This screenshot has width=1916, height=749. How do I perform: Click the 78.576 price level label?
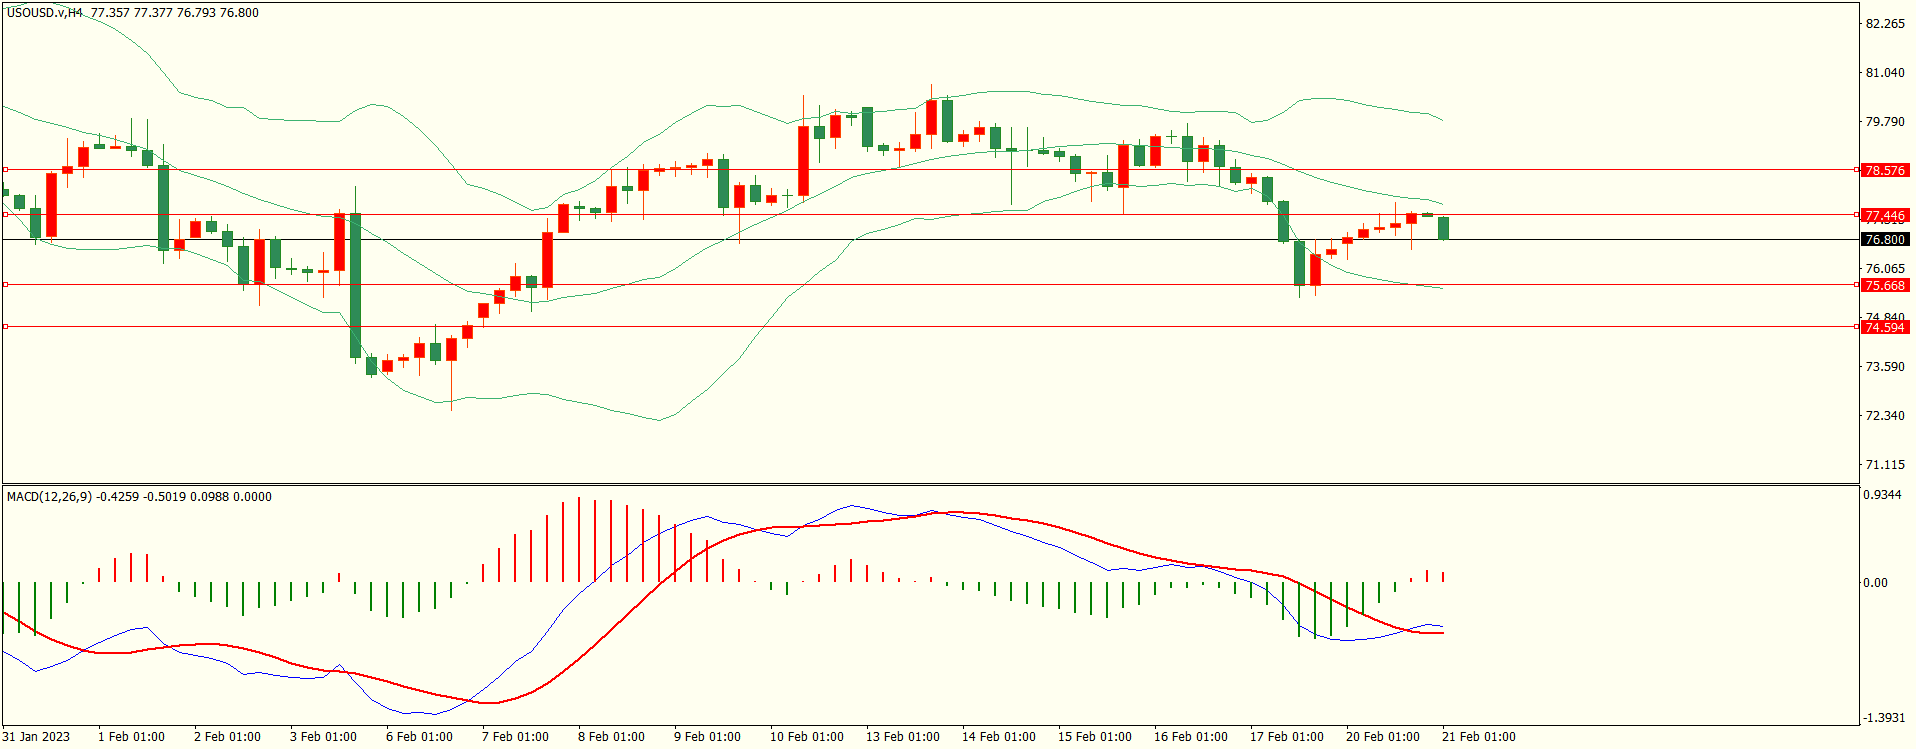coord(1885,171)
